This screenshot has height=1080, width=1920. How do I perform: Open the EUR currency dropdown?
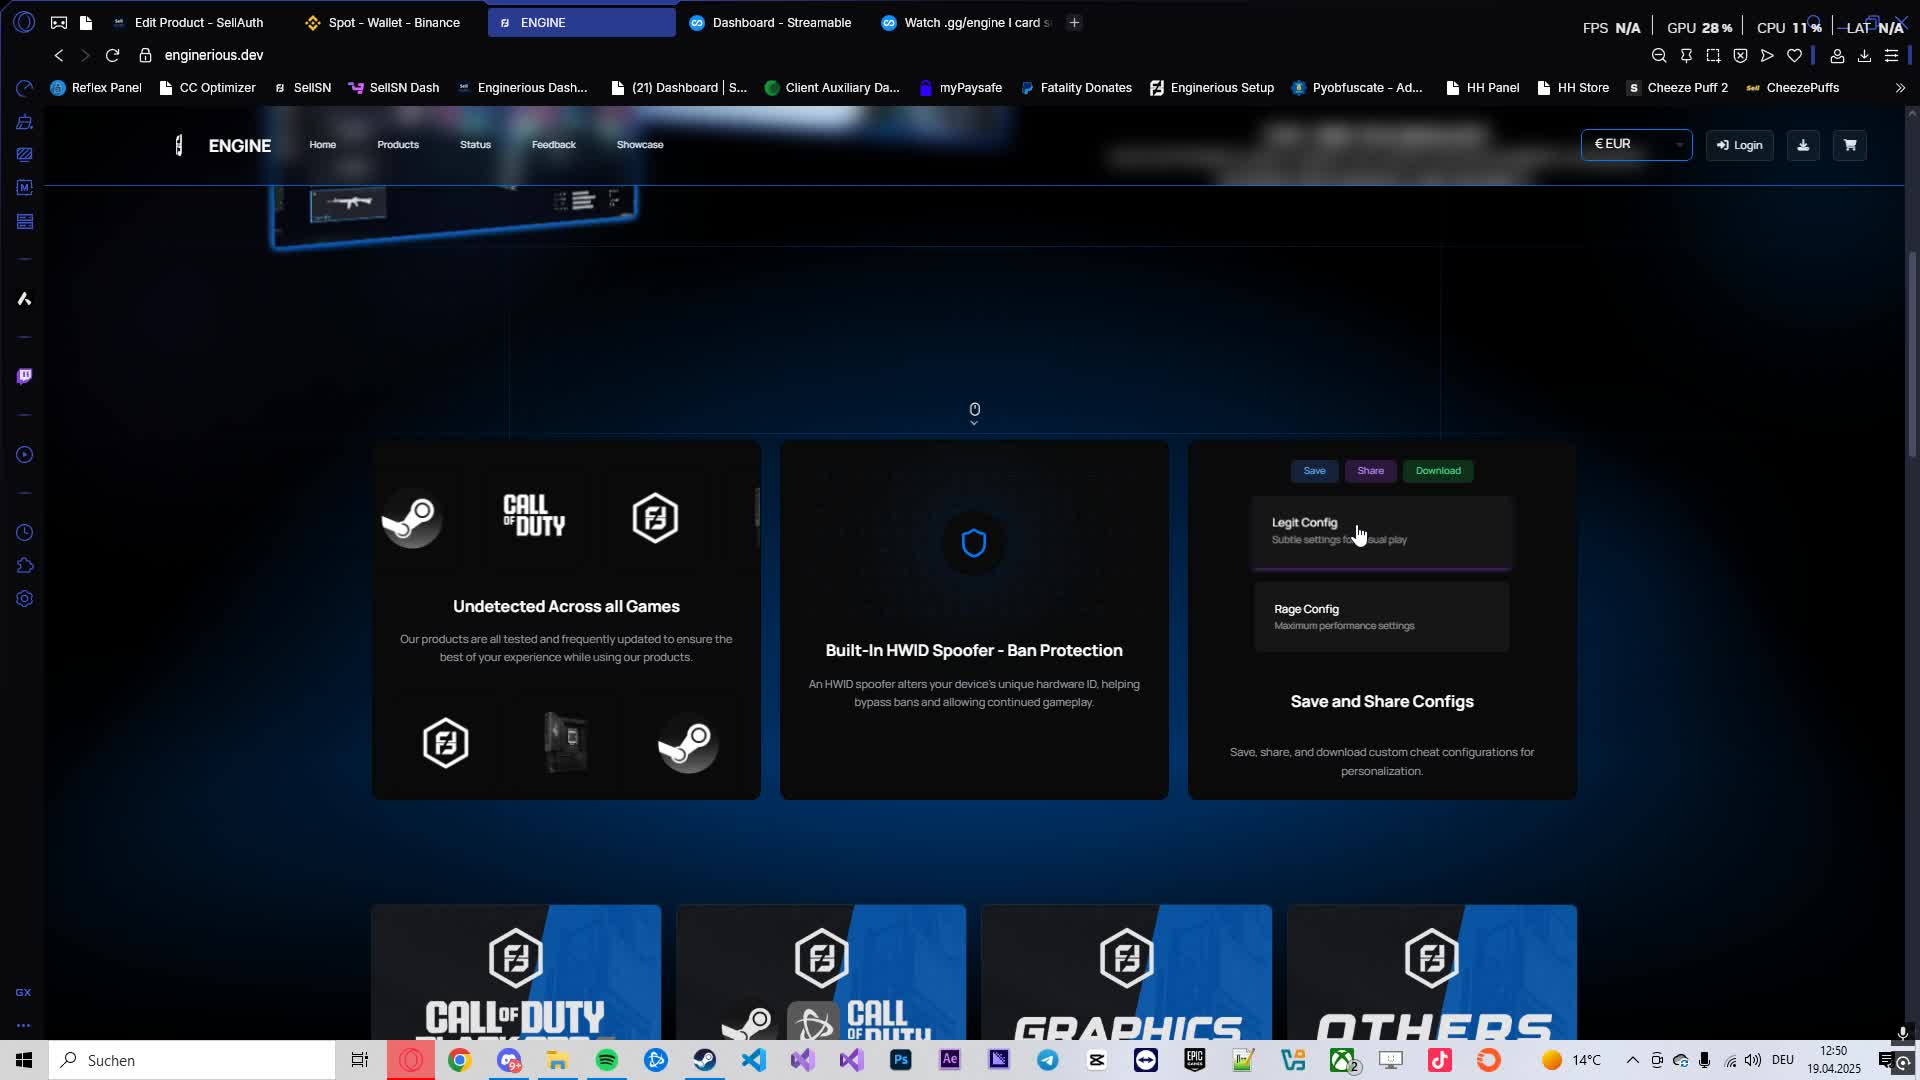point(1636,145)
